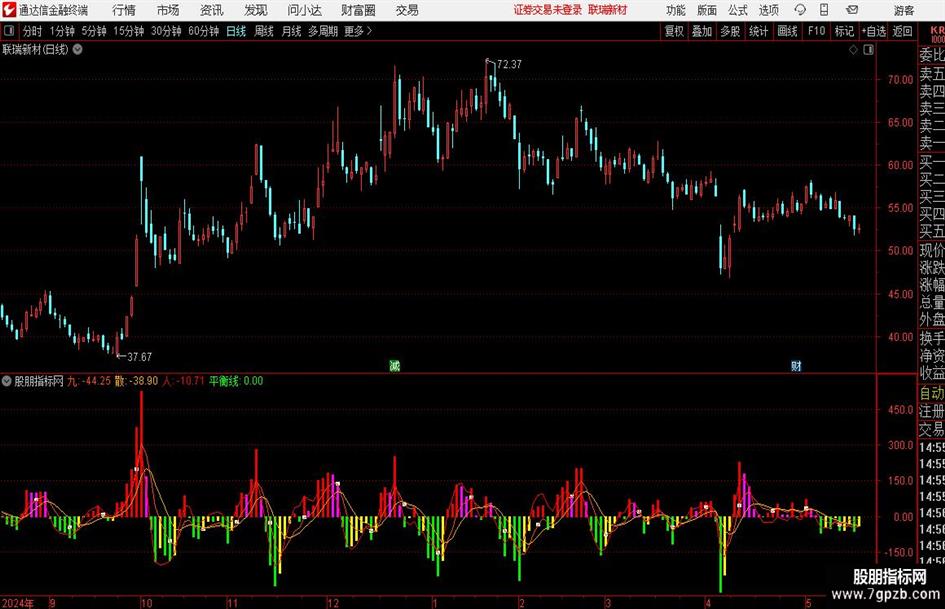Open the F10 company info
The height and width of the screenshot is (609, 945).
point(816,31)
